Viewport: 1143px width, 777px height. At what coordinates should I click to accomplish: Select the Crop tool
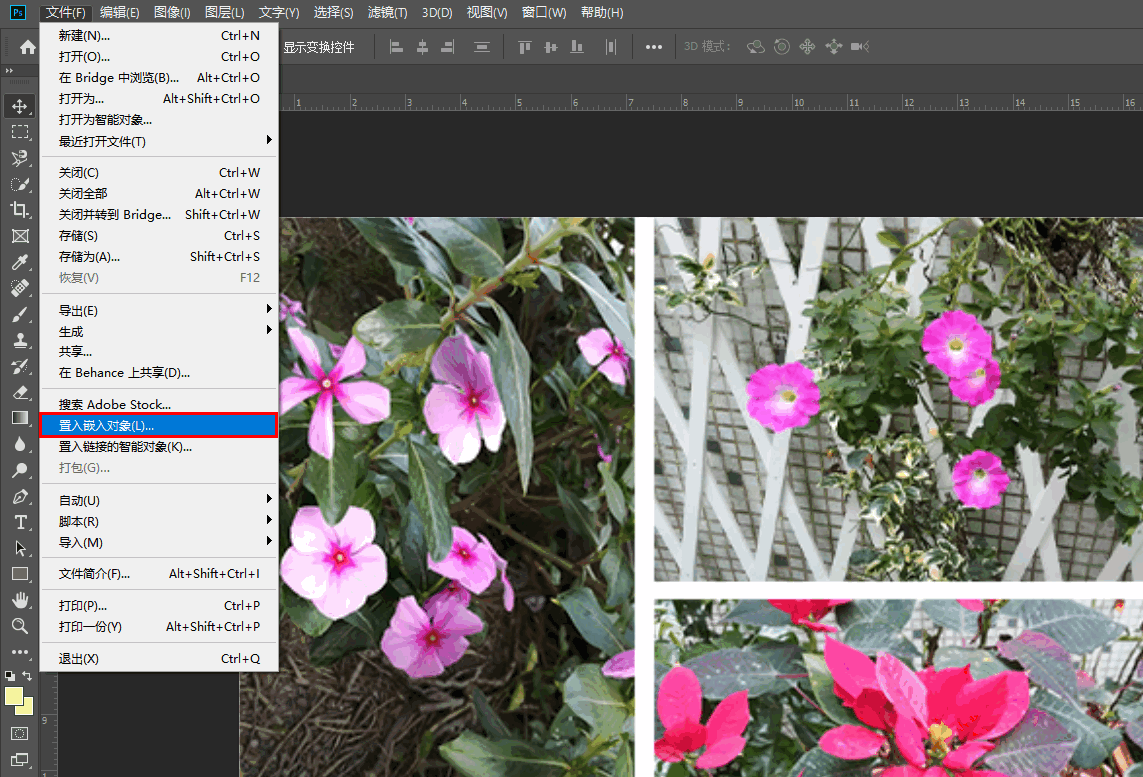(x=19, y=210)
